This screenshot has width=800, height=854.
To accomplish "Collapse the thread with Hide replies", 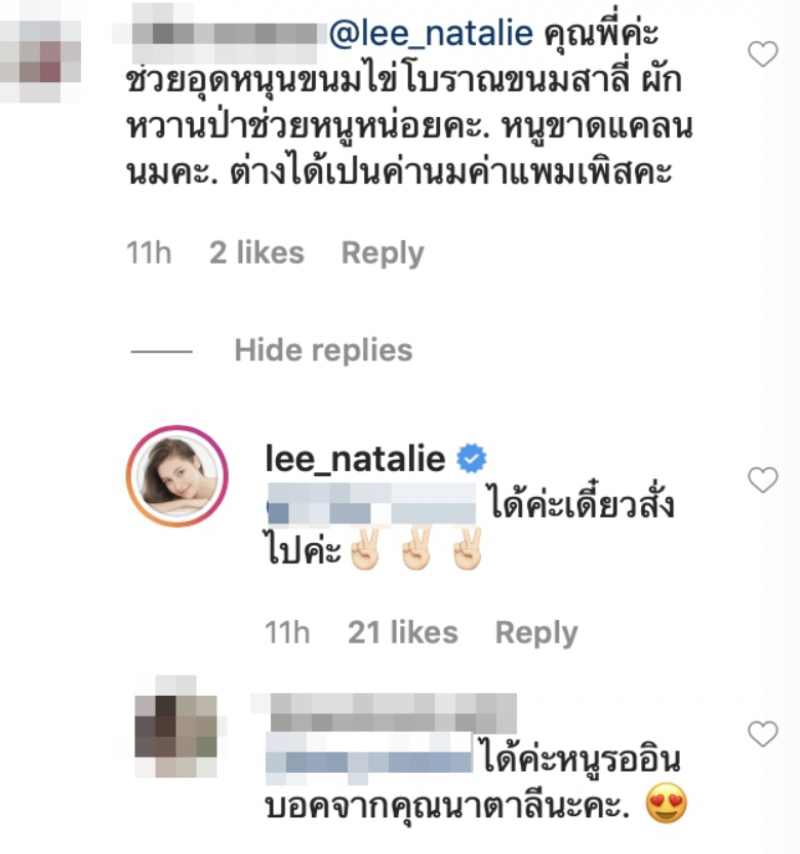I will pos(323,350).
